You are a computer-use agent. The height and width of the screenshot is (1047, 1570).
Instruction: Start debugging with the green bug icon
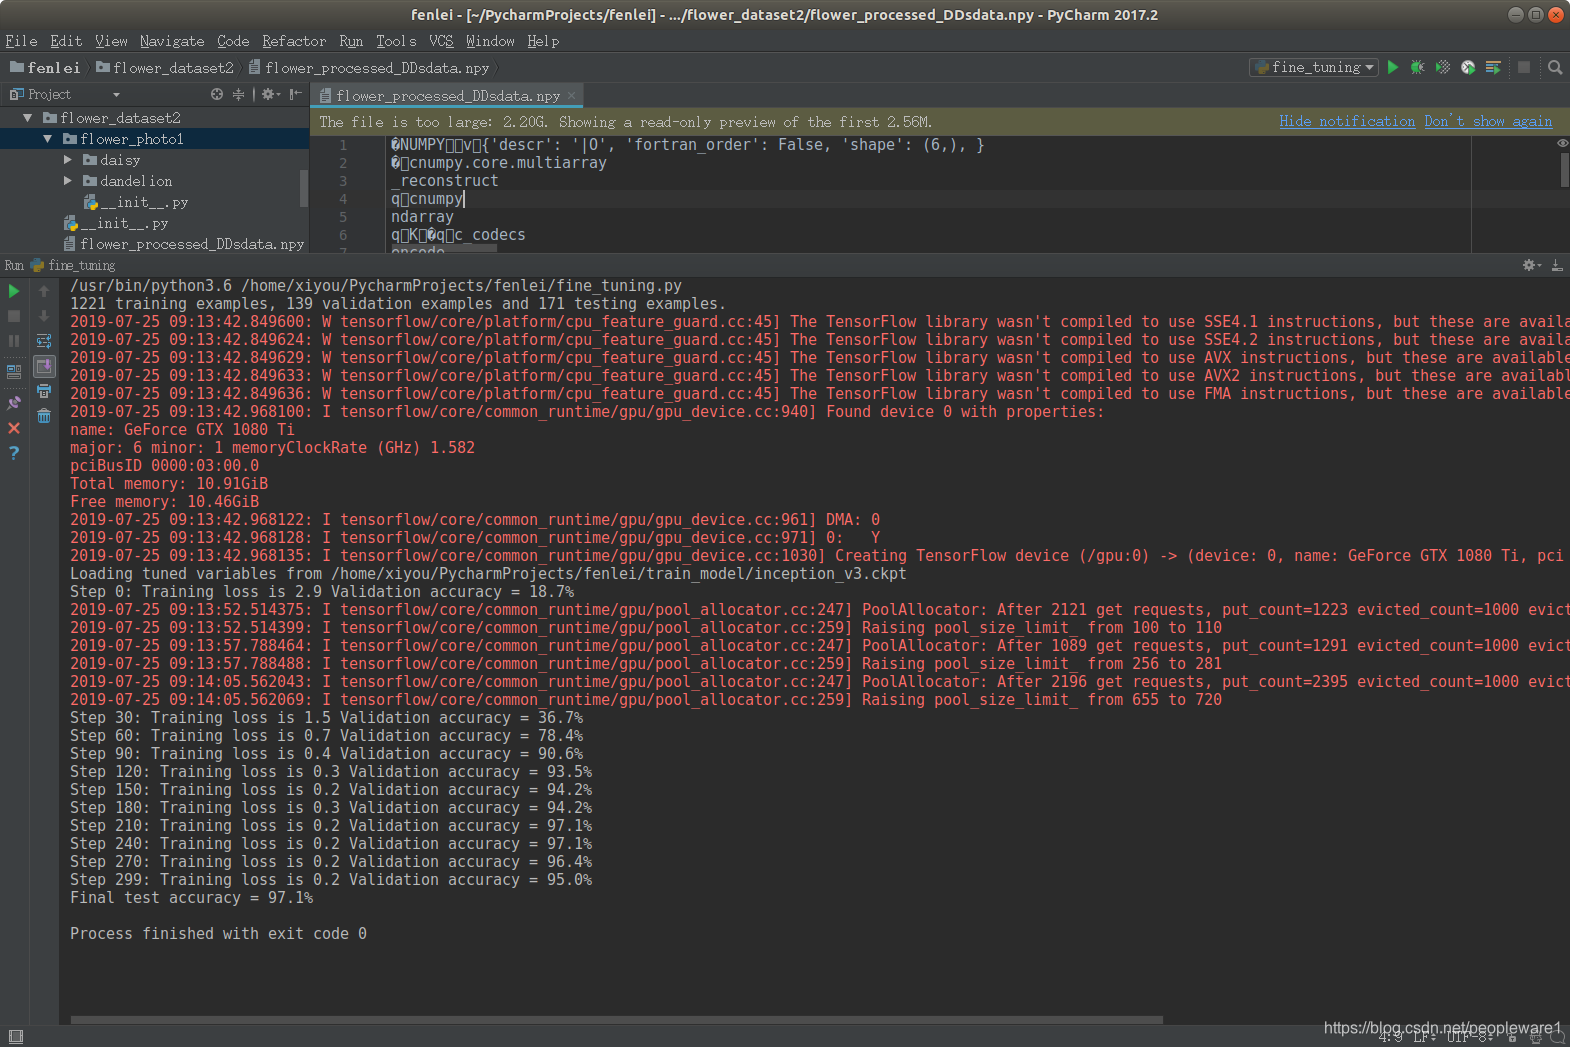pos(1418,67)
